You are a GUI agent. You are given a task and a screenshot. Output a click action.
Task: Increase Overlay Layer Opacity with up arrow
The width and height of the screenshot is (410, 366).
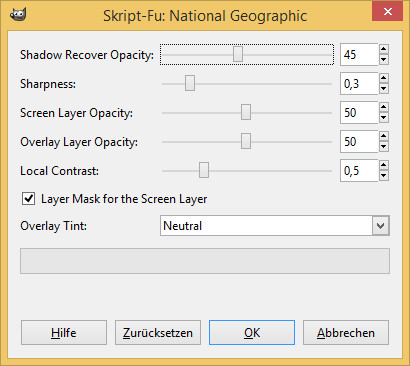tap(384, 136)
